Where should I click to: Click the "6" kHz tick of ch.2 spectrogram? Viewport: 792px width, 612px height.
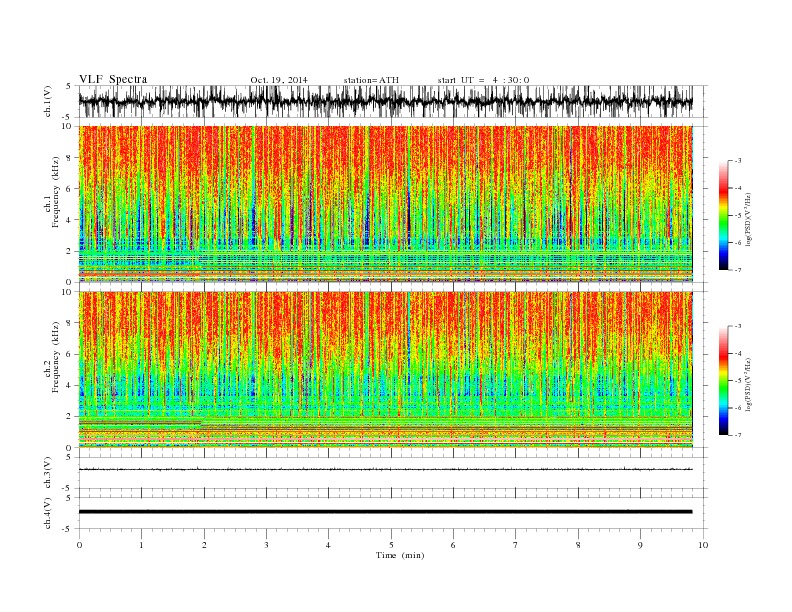click(x=70, y=354)
